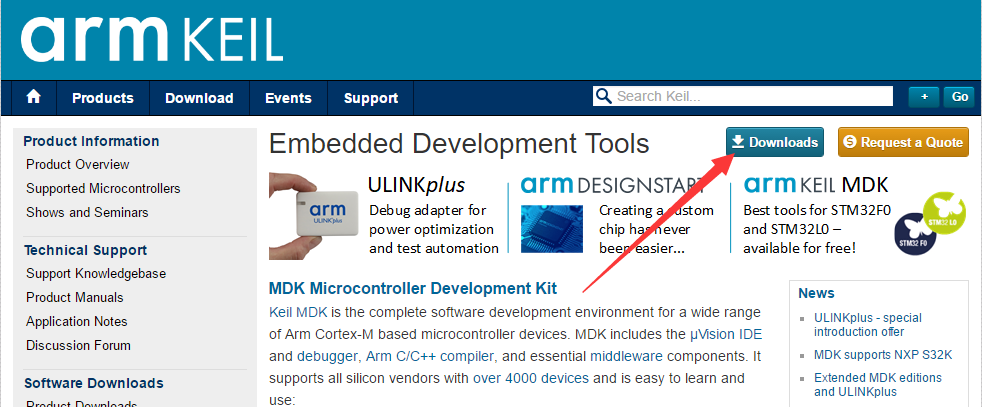Open the Events menu
The image size is (982, 407).
[288, 98]
